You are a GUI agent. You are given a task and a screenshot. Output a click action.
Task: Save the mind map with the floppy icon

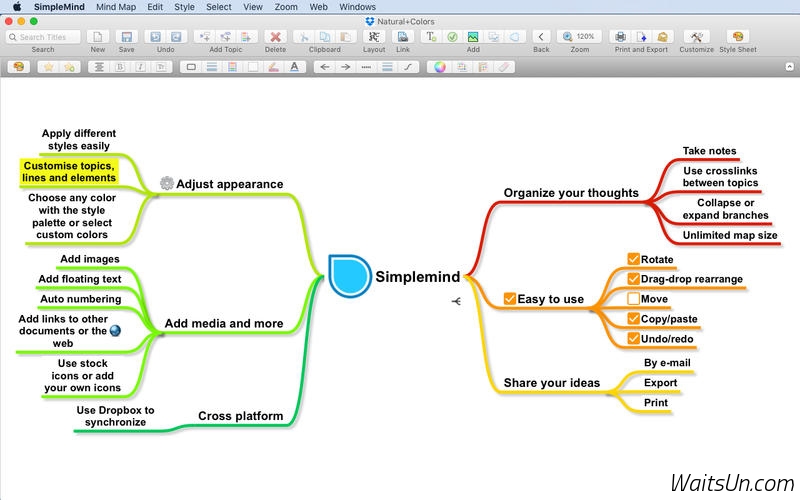(127, 37)
